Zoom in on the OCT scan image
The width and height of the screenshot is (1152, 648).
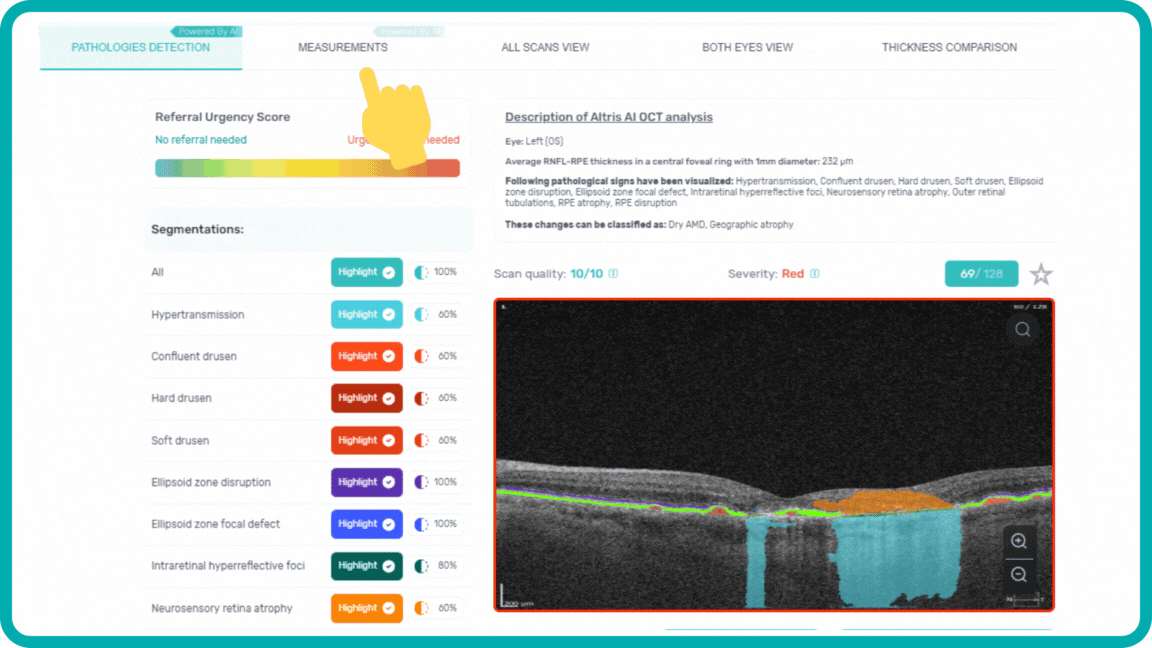tap(1018, 541)
